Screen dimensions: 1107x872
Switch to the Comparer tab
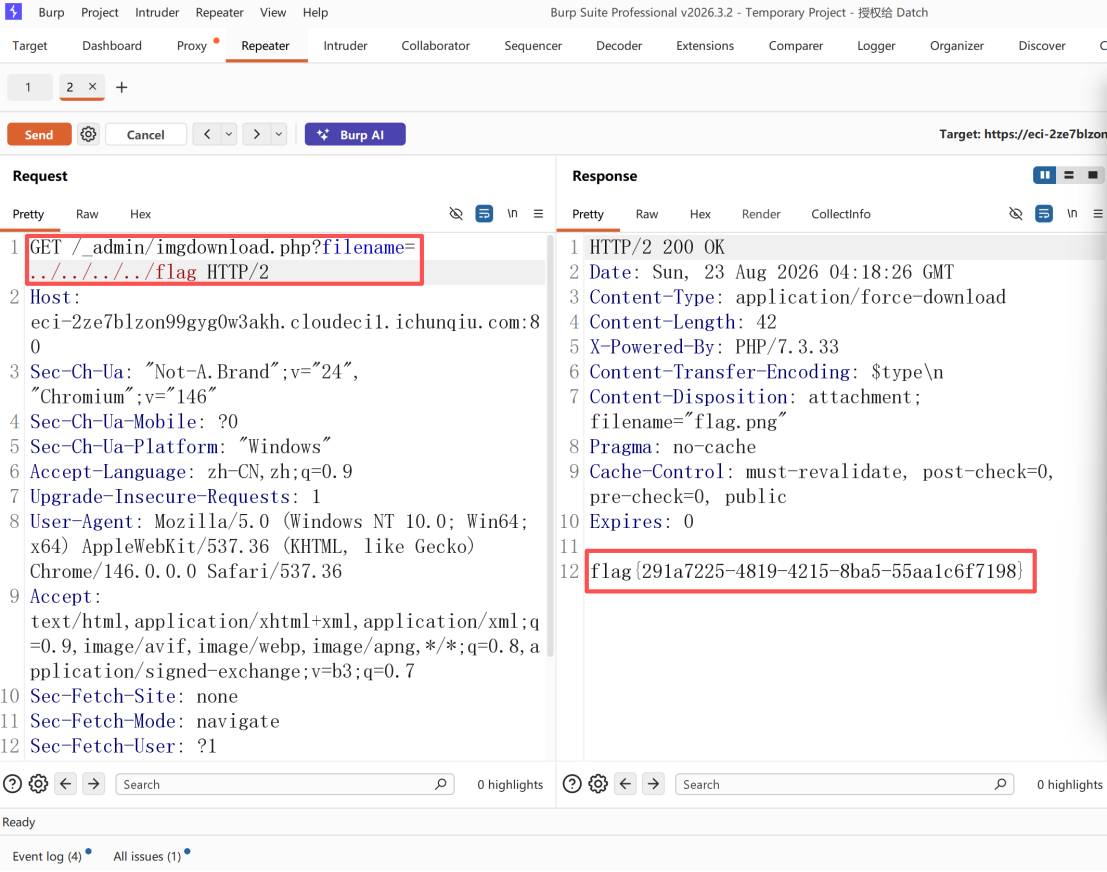(x=796, y=45)
